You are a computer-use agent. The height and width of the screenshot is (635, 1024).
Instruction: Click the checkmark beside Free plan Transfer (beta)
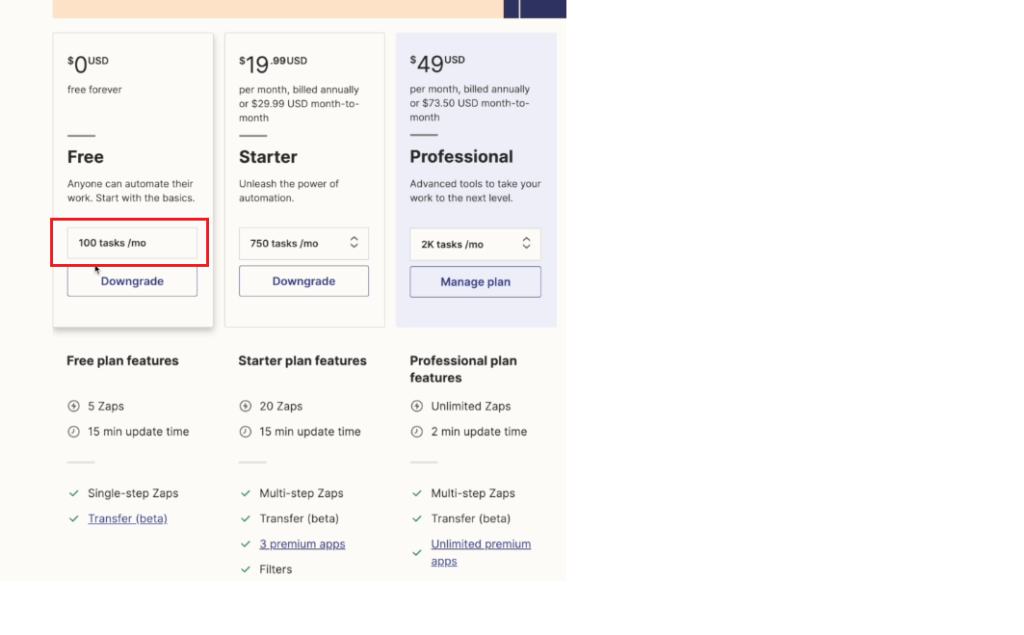click(74, 519)
